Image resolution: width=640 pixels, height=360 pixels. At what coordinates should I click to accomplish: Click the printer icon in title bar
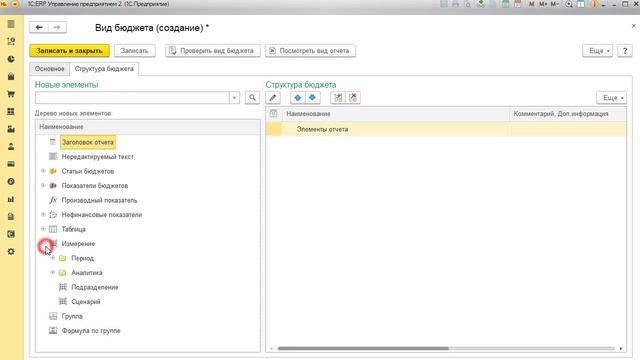[x=456, y=4]
